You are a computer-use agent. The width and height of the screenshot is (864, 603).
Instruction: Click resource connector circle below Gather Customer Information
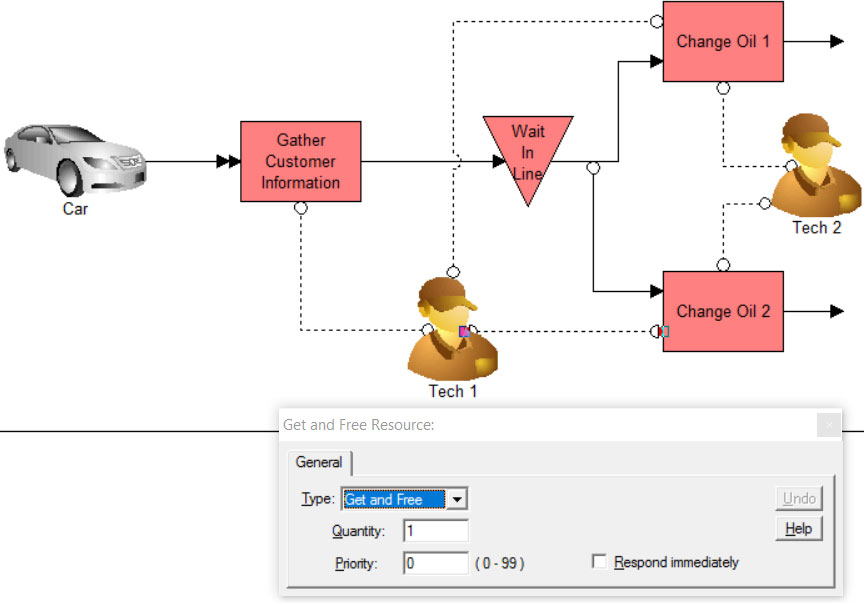click(301, 208)
